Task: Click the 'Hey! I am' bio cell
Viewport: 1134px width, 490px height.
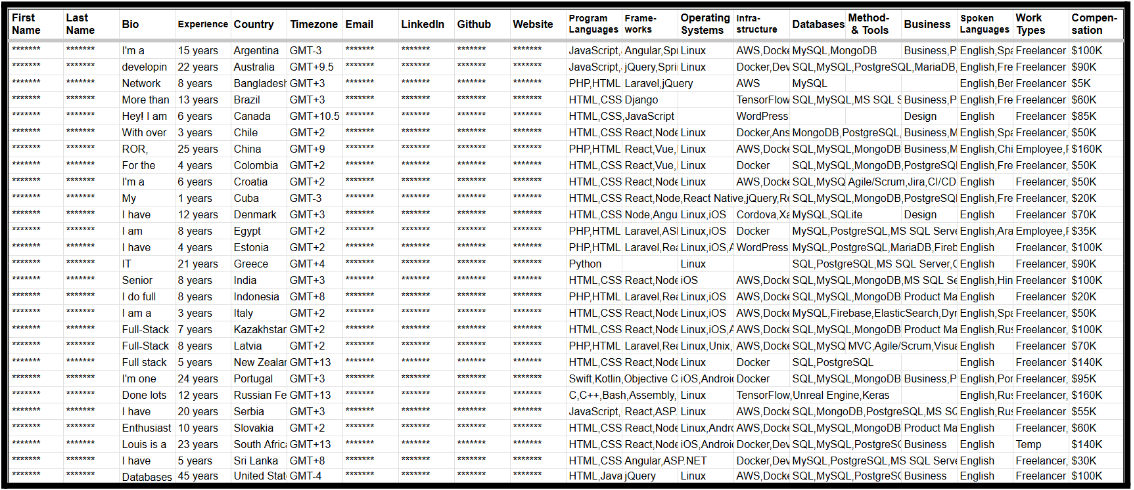Action: tap(145, 116)
